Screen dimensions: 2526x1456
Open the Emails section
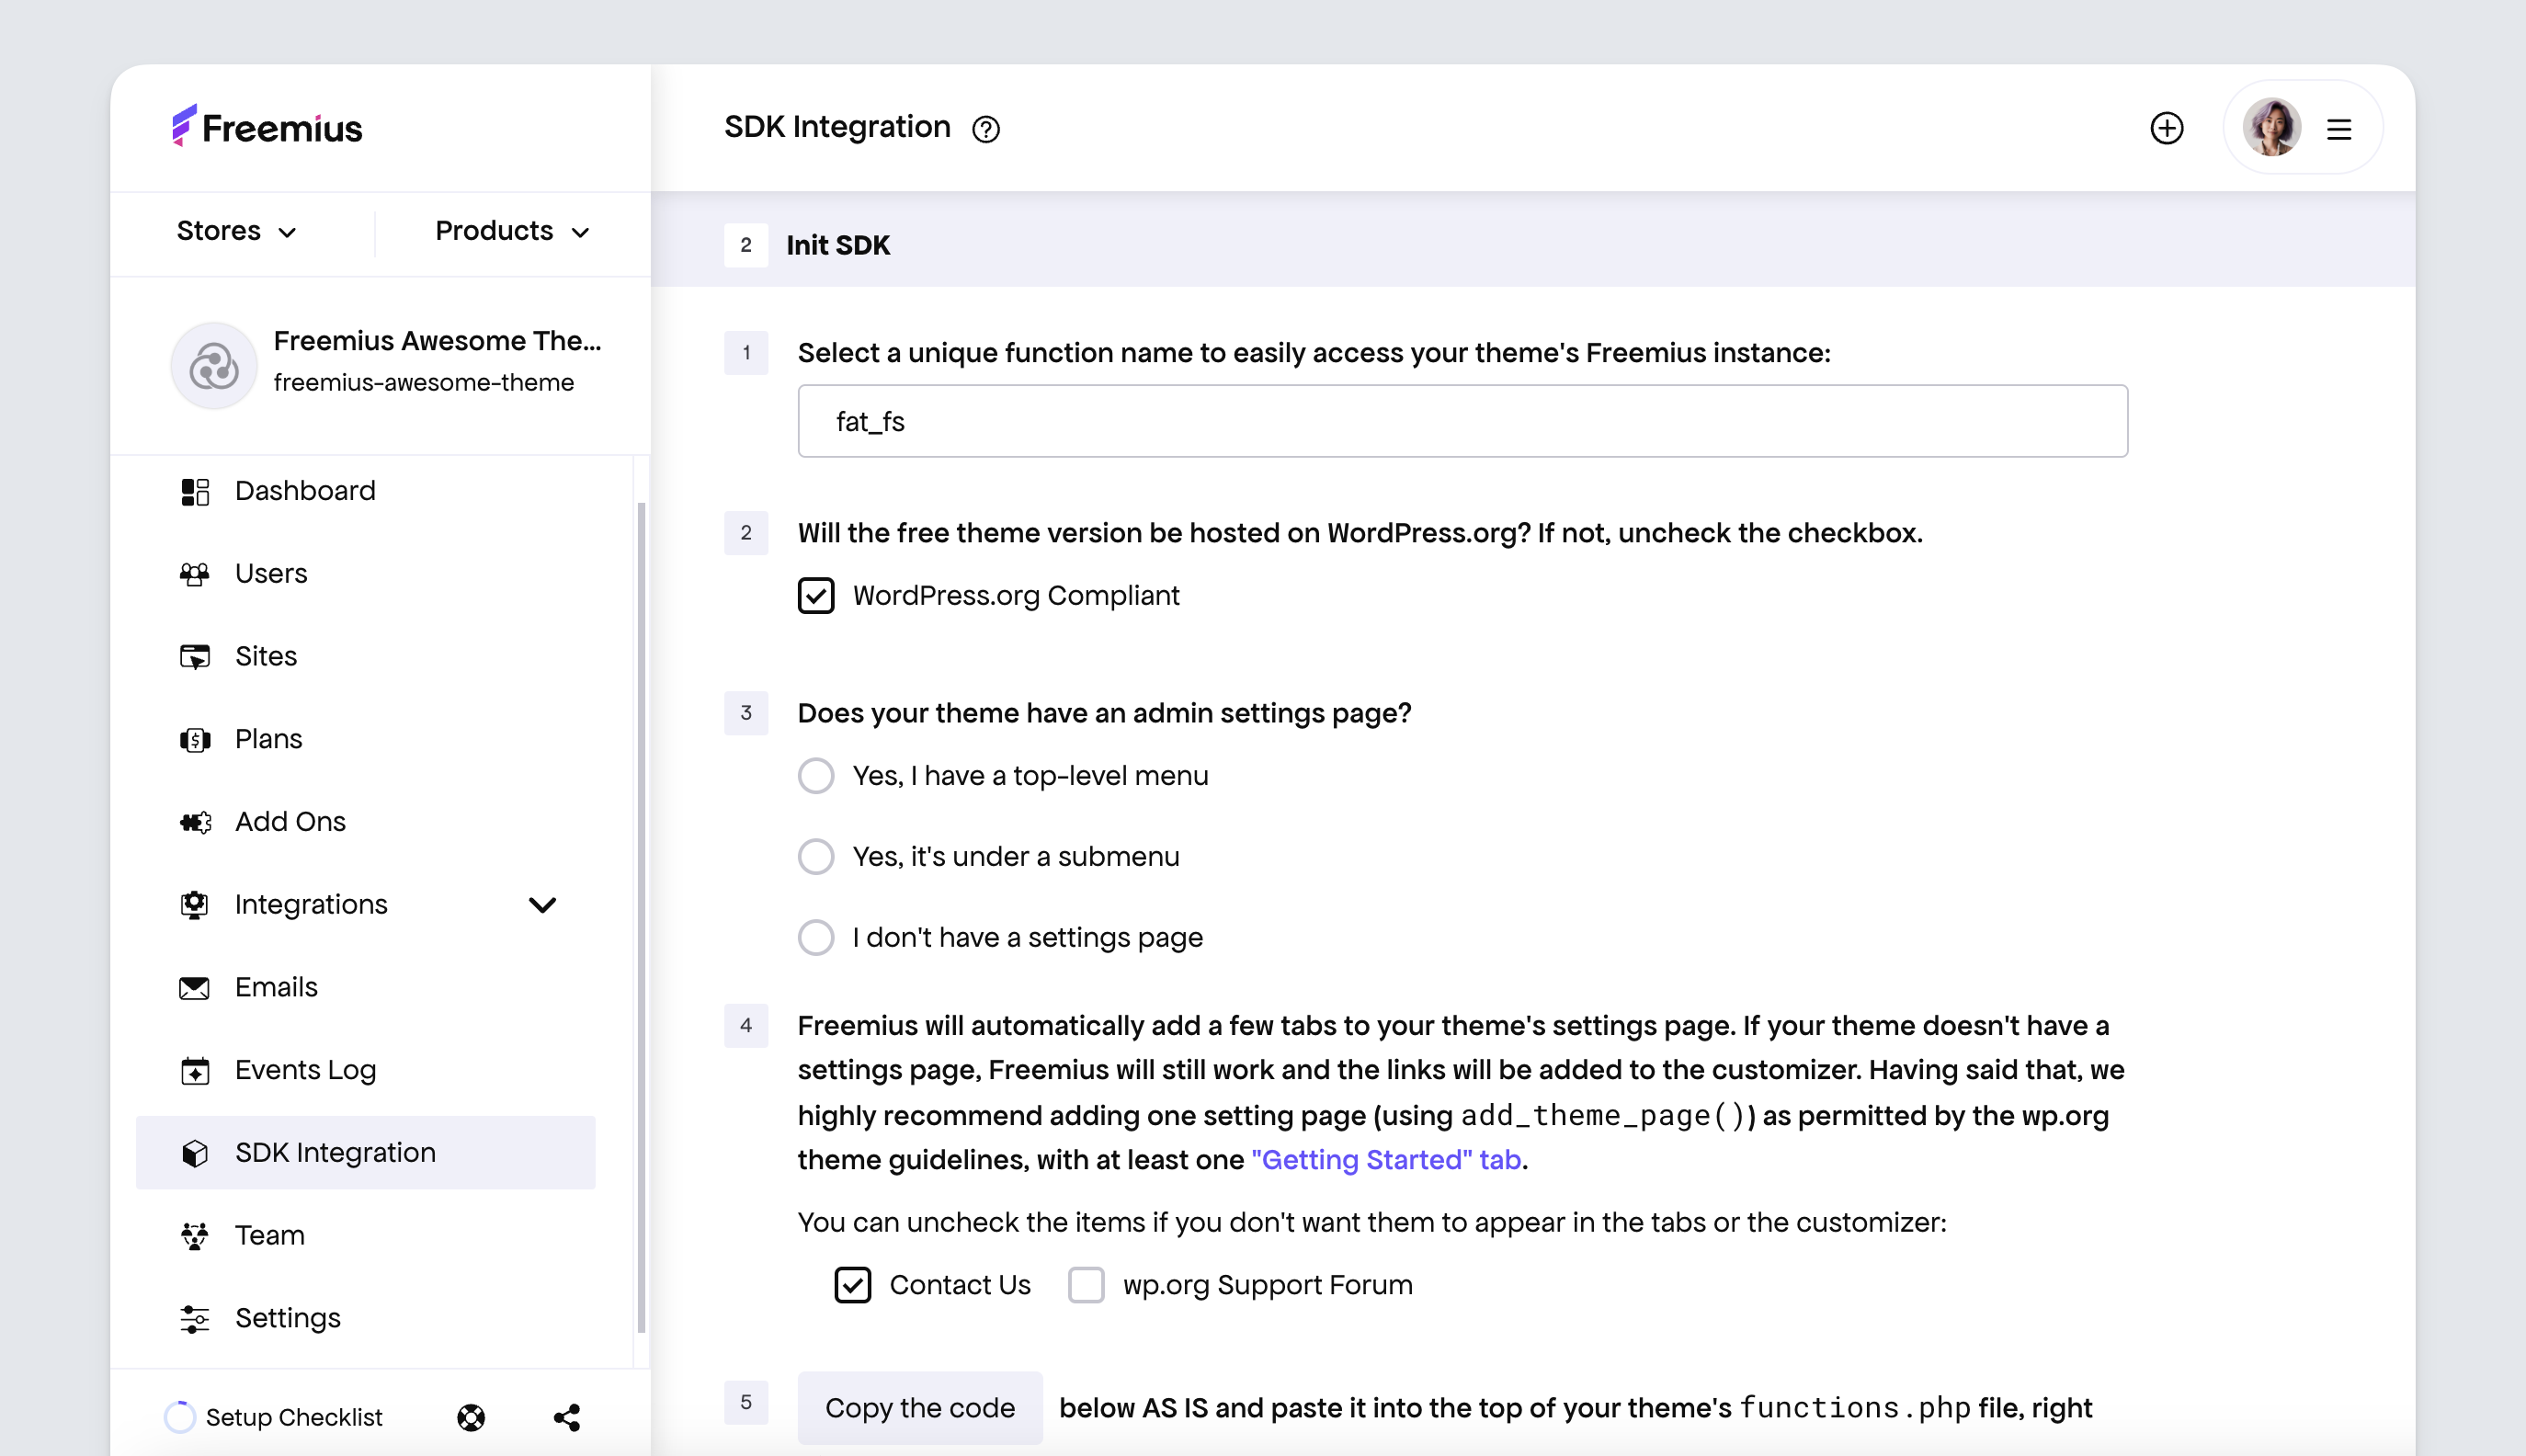coord(366,988)
